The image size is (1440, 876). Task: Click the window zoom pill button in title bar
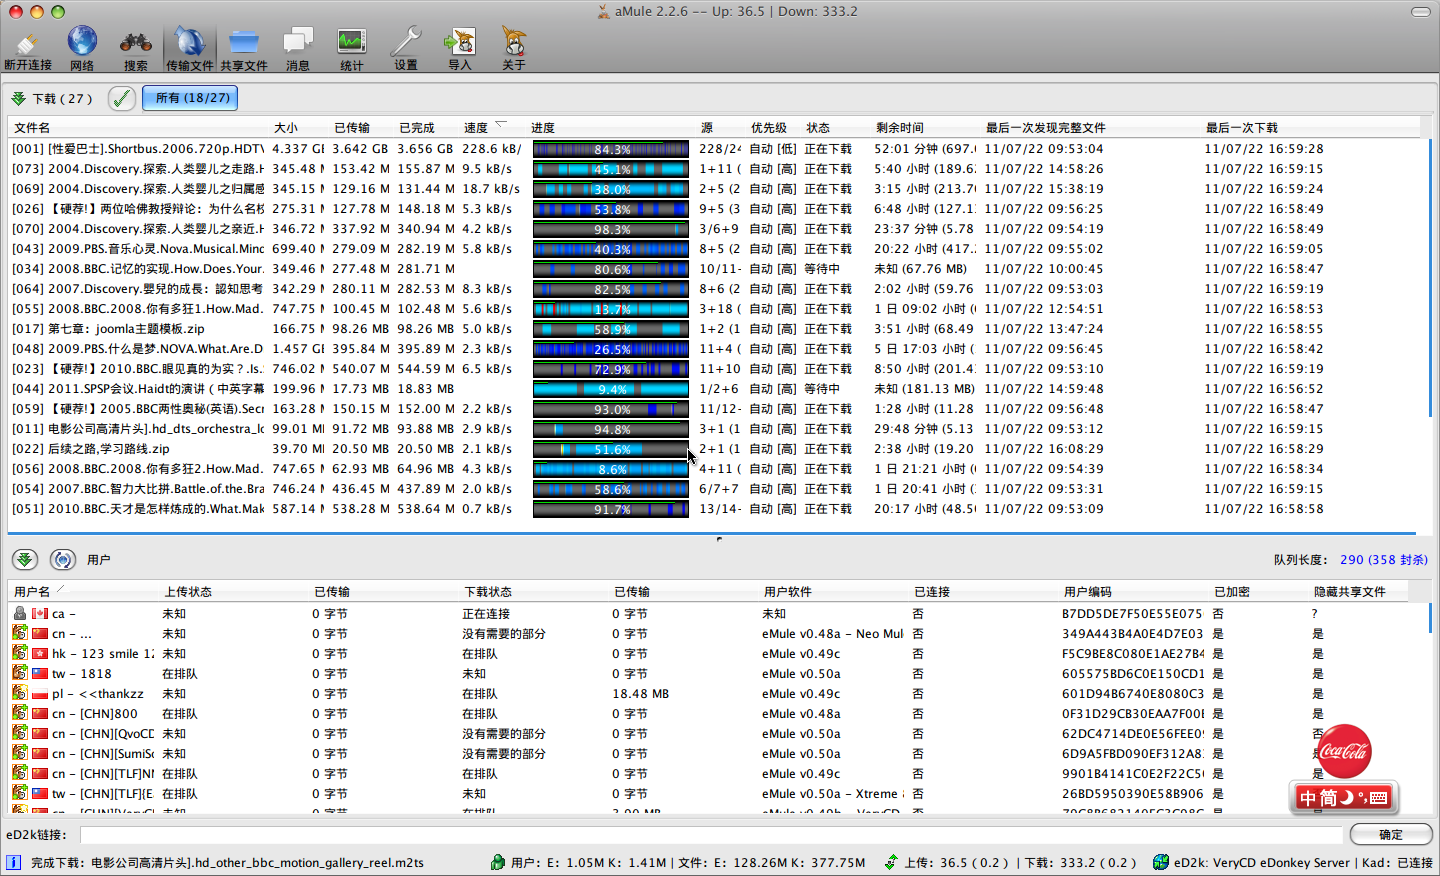point(1421,12)
